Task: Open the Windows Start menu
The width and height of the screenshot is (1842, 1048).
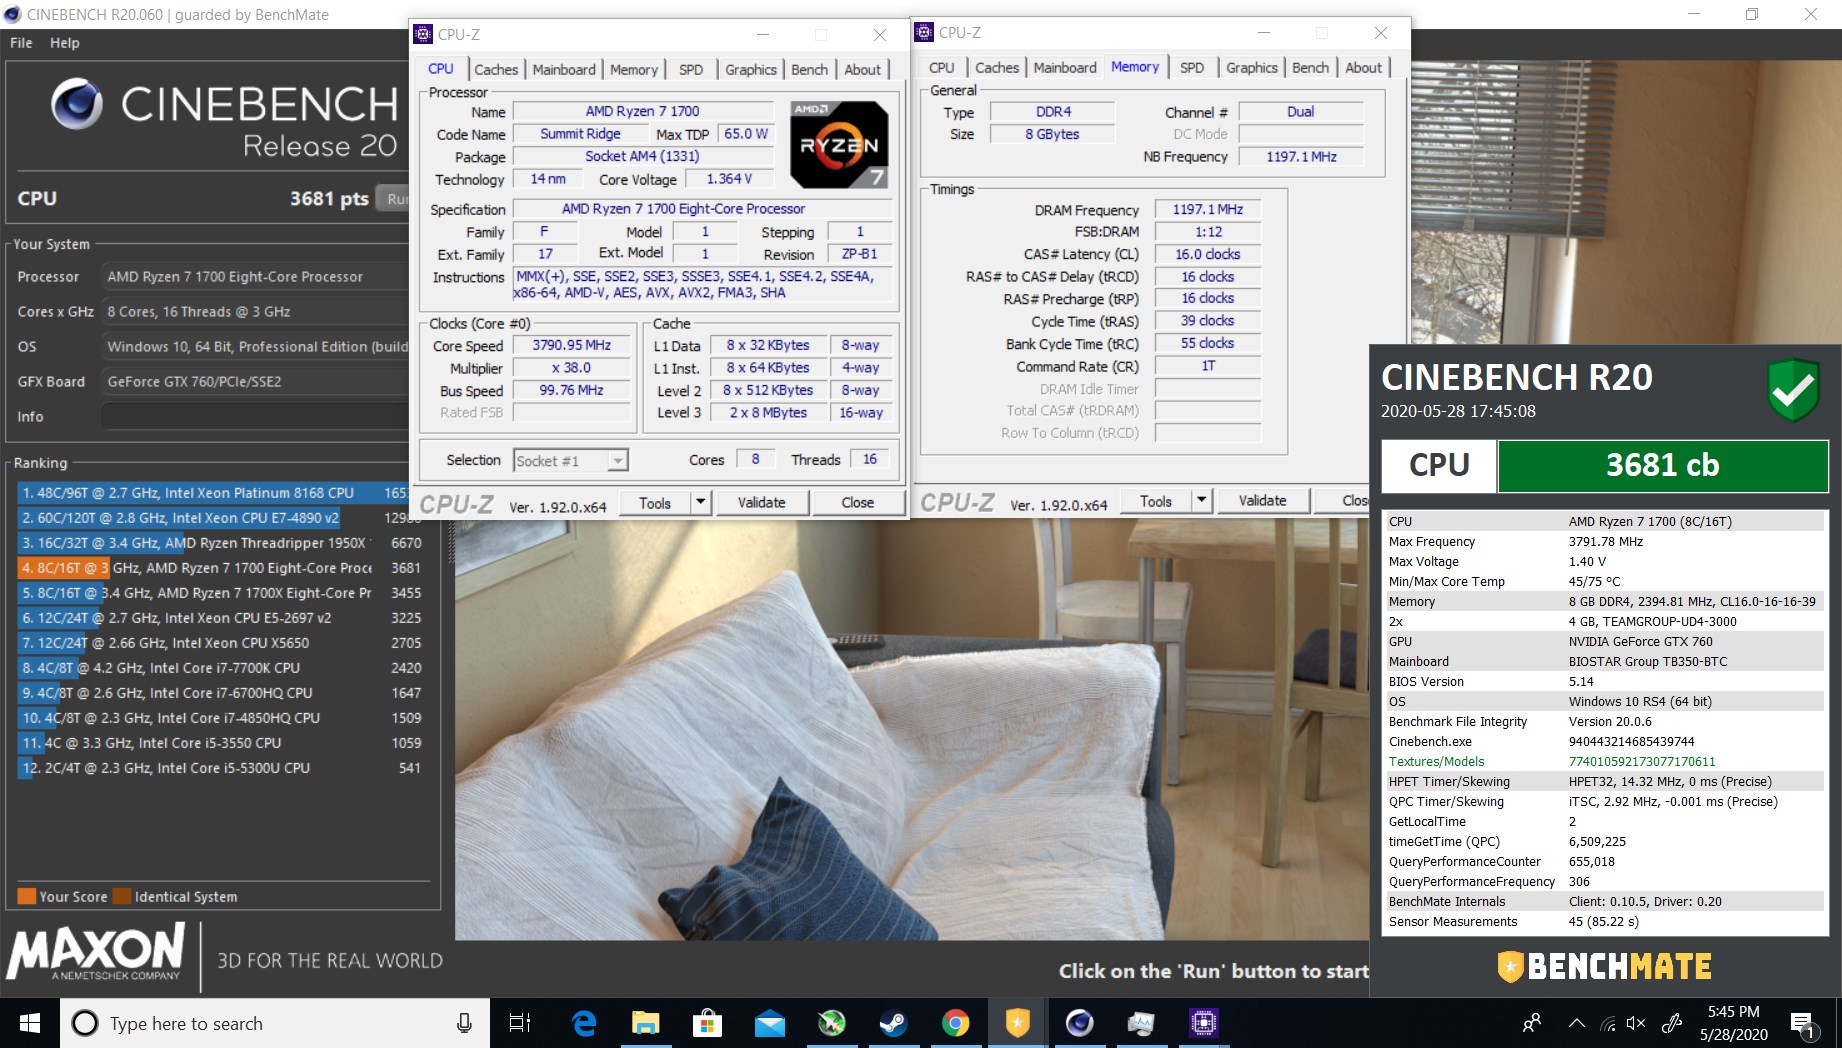Action: pos(30,1023)
